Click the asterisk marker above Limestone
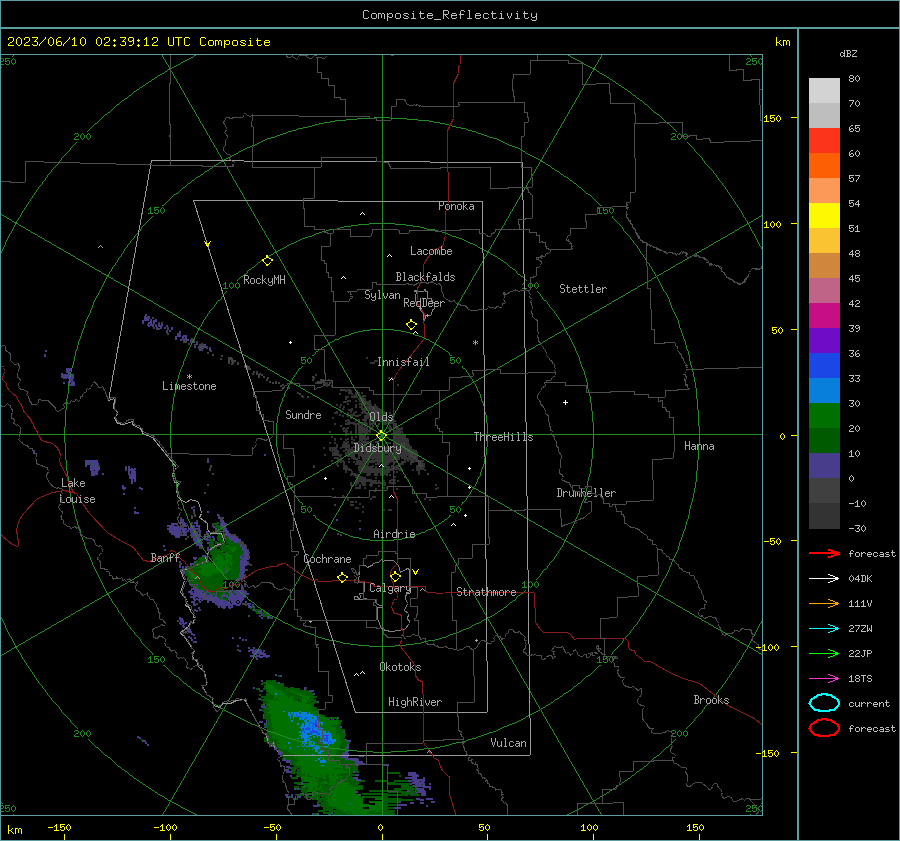The height and width of the screenshot is (841, 900). pos(189,377)
